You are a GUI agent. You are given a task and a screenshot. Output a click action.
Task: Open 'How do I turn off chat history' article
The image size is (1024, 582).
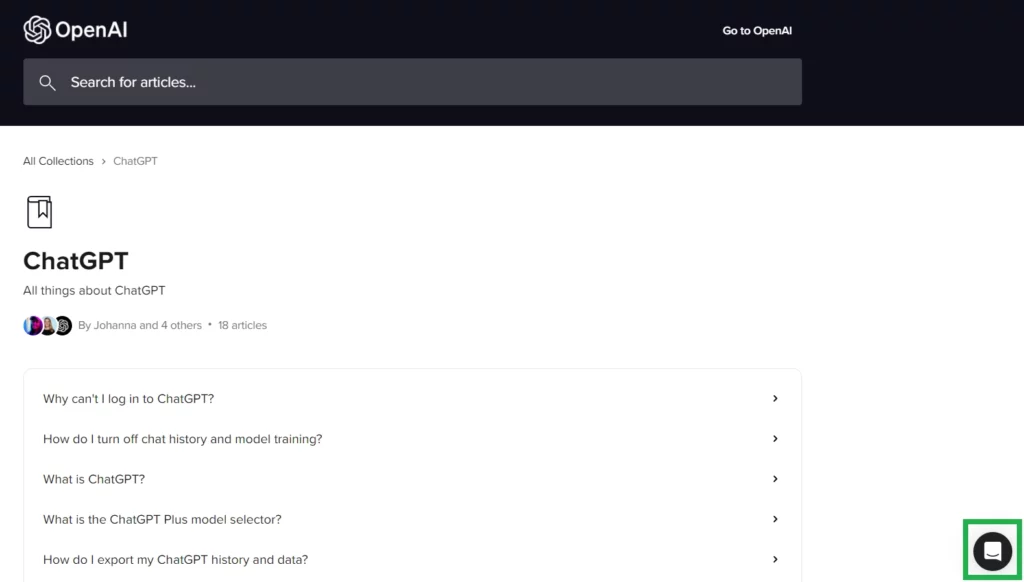tap(412, 439)
